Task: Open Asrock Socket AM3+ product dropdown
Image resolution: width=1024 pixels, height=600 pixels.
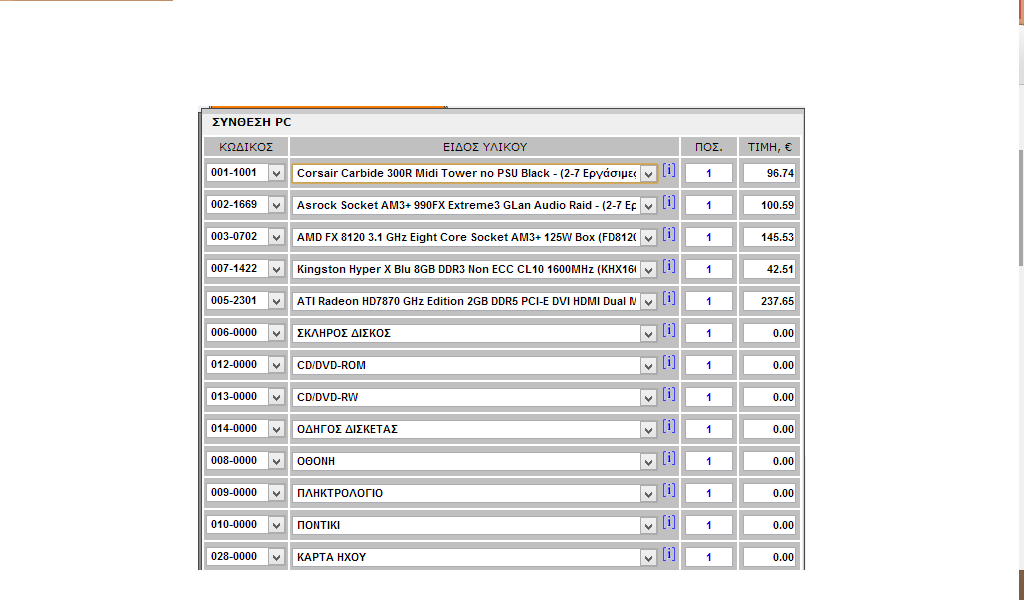Action: point(648,206)
